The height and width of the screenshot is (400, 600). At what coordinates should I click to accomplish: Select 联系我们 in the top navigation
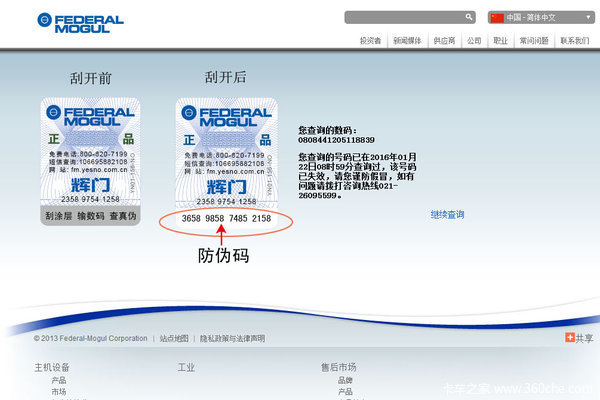[x=575, y=41]
